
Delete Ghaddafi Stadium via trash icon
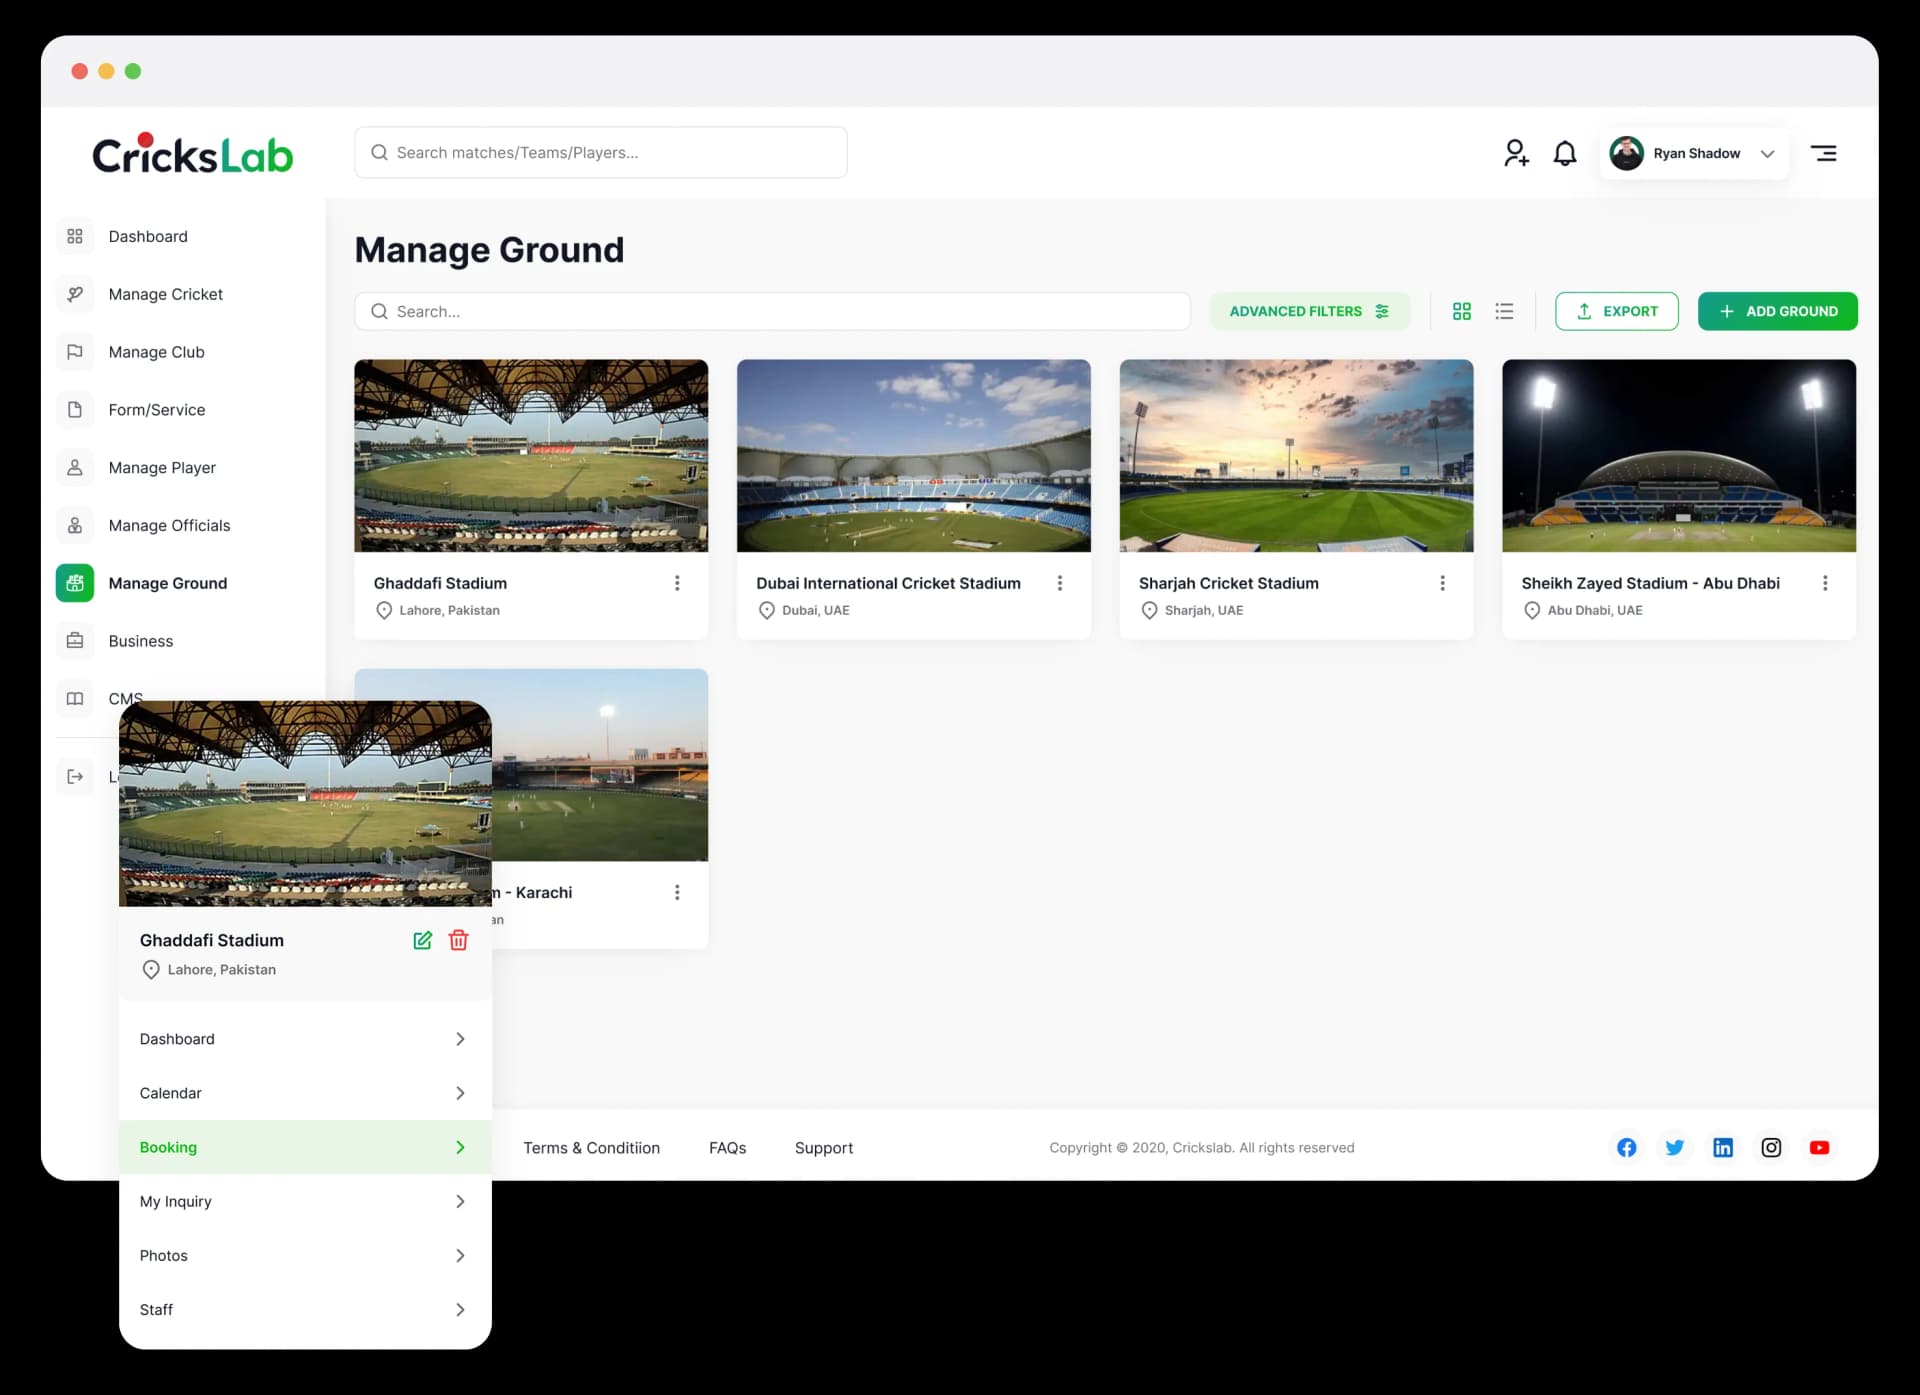pyautogui.click(x=459, y=940)
